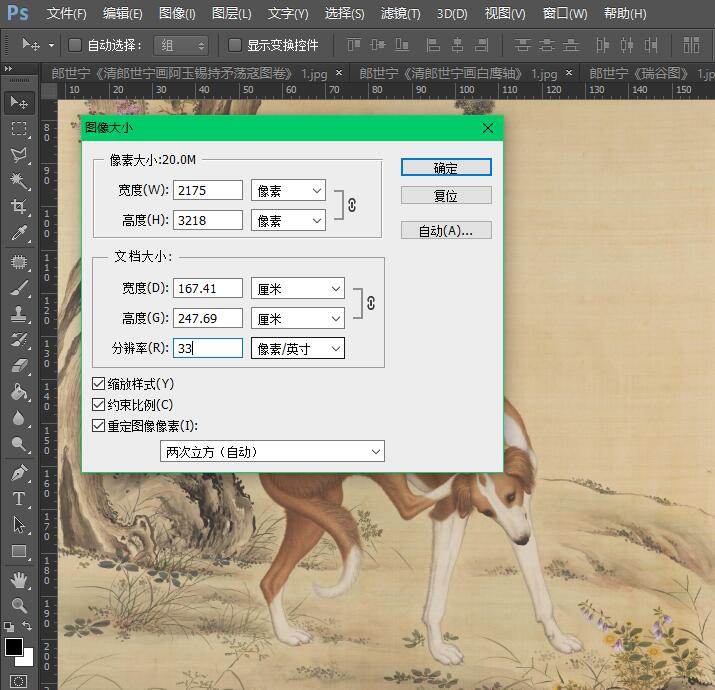Close the 清郎世宁画白鹰轴 tab
715x690 pixels.
click(569, 73)
